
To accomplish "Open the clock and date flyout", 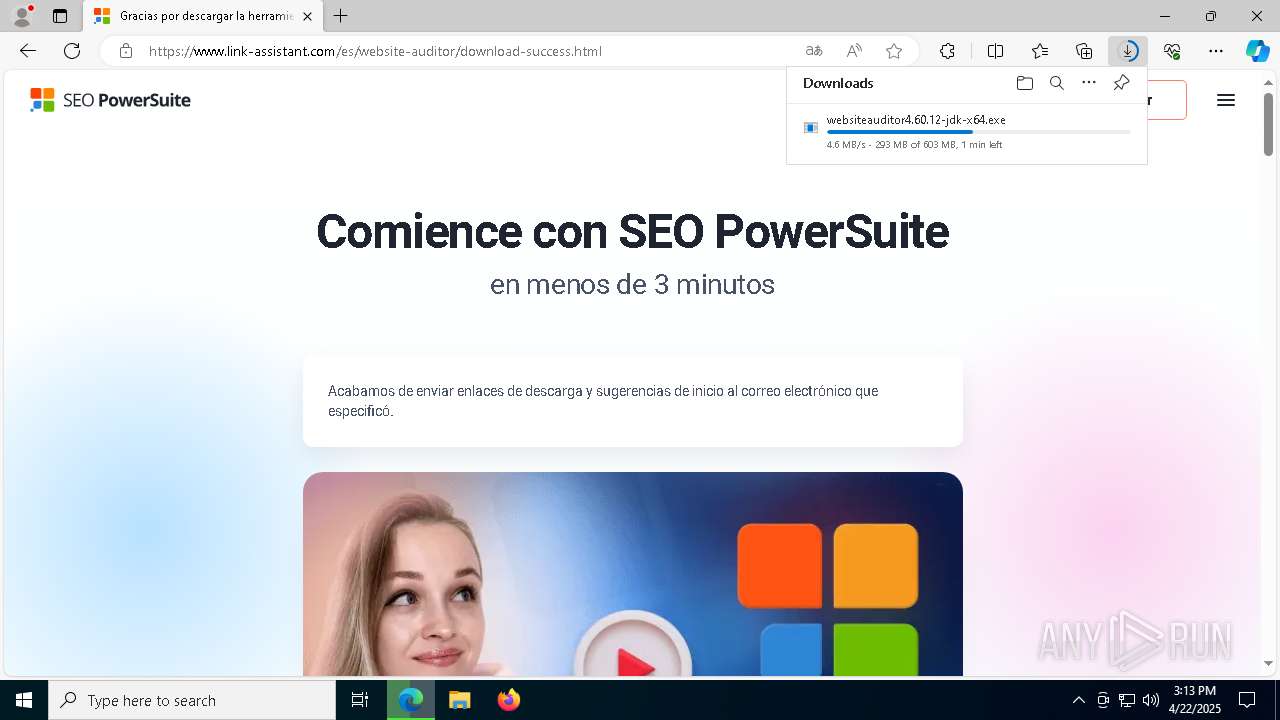I will (x=1194, y=700).
